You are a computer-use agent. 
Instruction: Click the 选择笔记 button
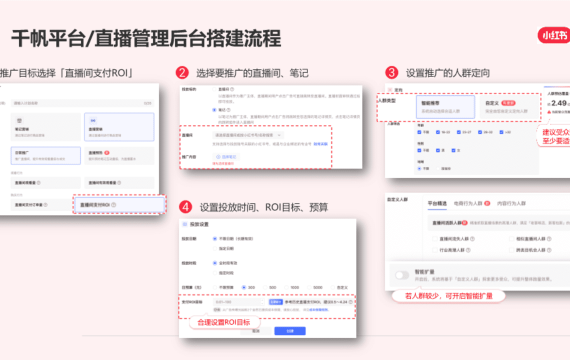226,157
